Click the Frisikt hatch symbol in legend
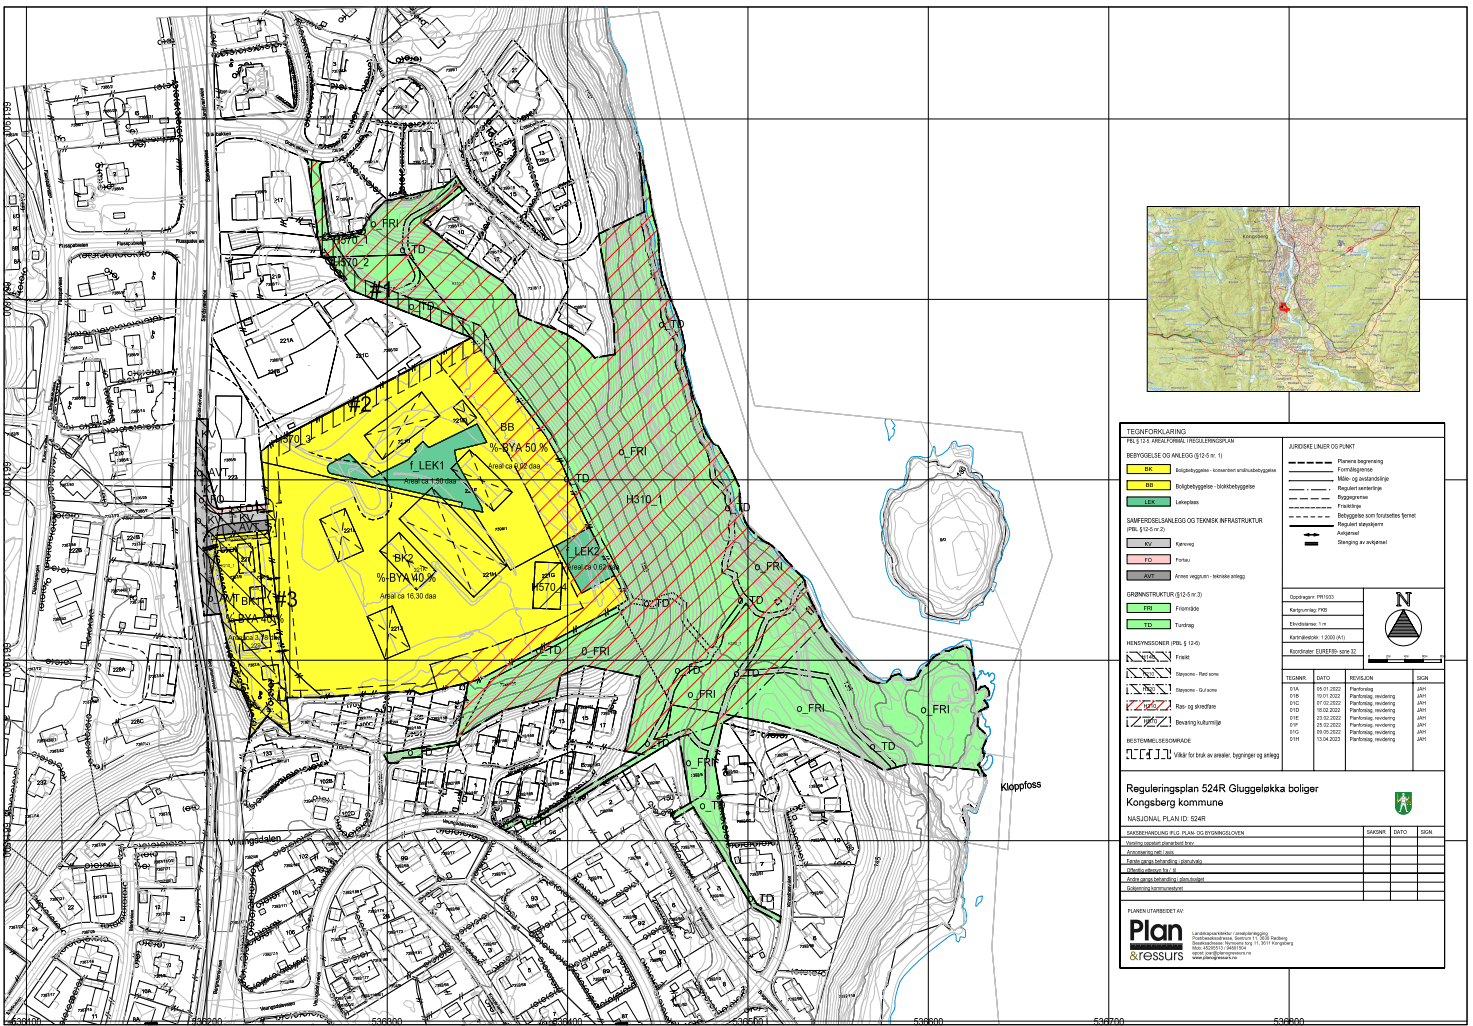The width and height of the screenshot is (1473, 1026). [x=1148, y=657]
